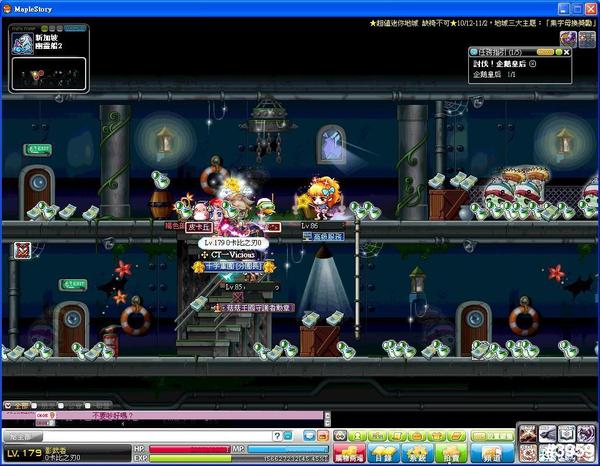Click the chat log scroll up arrow
600x466 pixels.
click(x=327, y=414)
